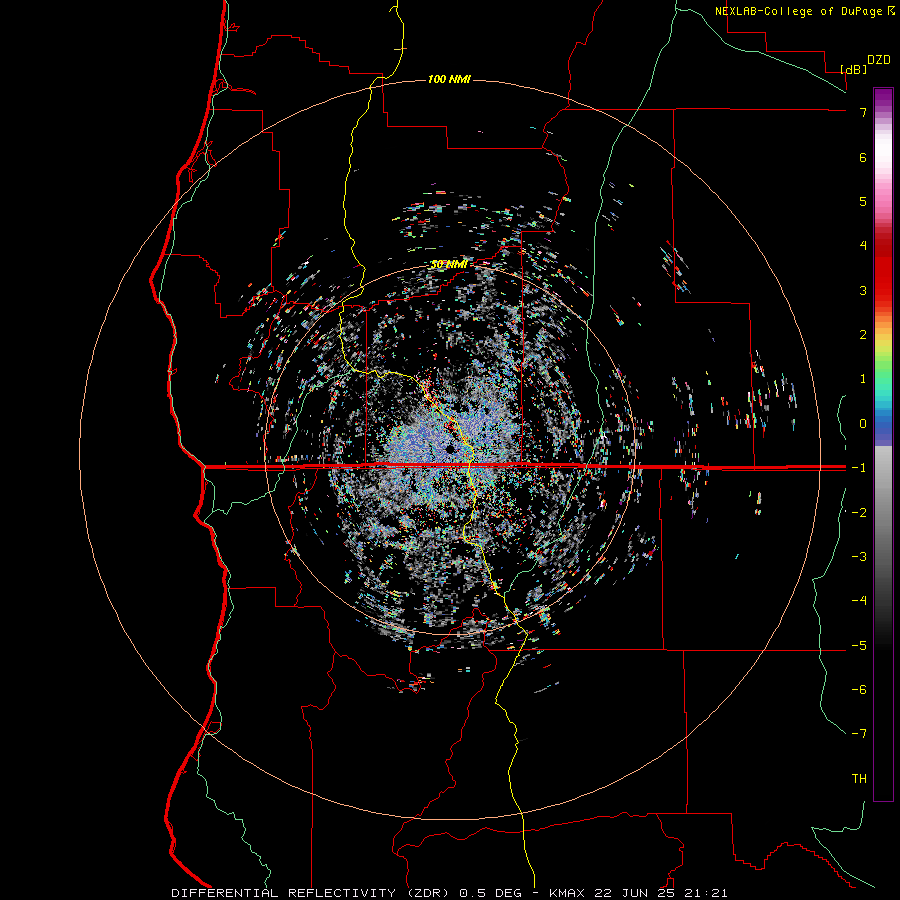Viewport: 900px width, 900px height.
Task: Click the 4 value on color scale
Action: tap(863, 246)
